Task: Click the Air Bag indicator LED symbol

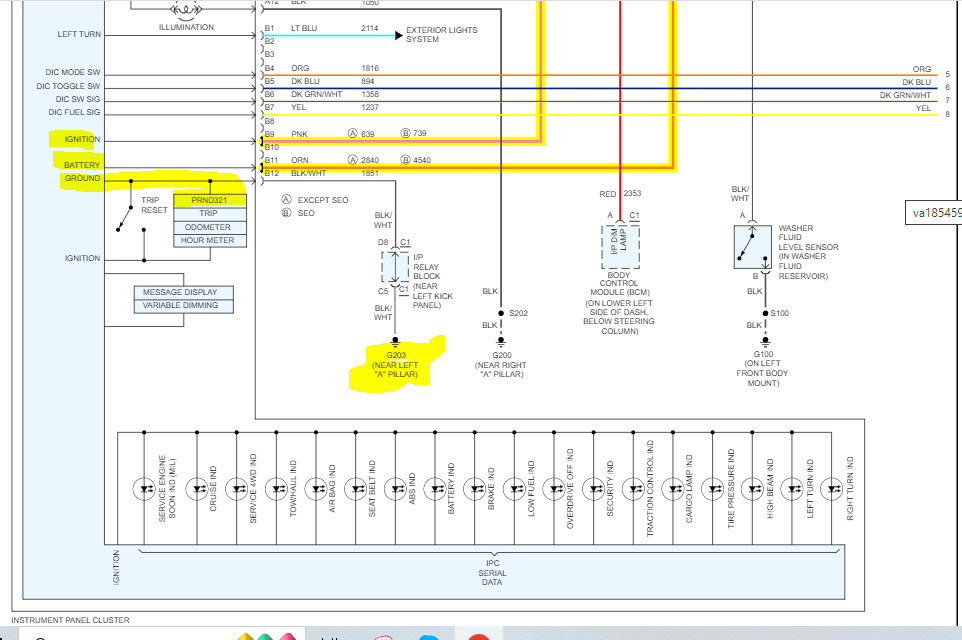Action: 316,489
